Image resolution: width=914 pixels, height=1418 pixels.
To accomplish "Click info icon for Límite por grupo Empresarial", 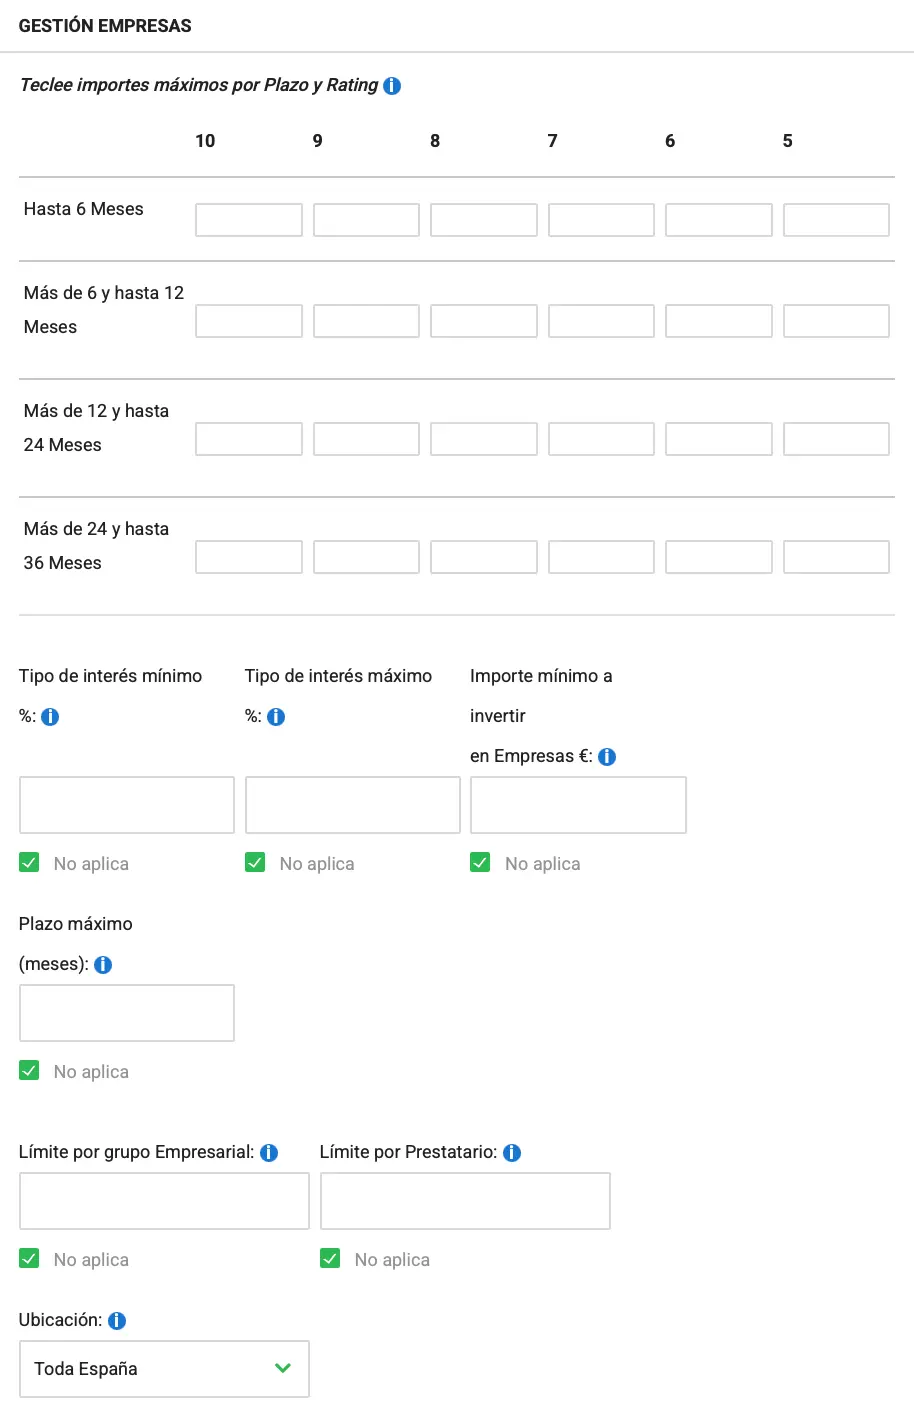I will pyautogui.click(x=269, y=1153).
